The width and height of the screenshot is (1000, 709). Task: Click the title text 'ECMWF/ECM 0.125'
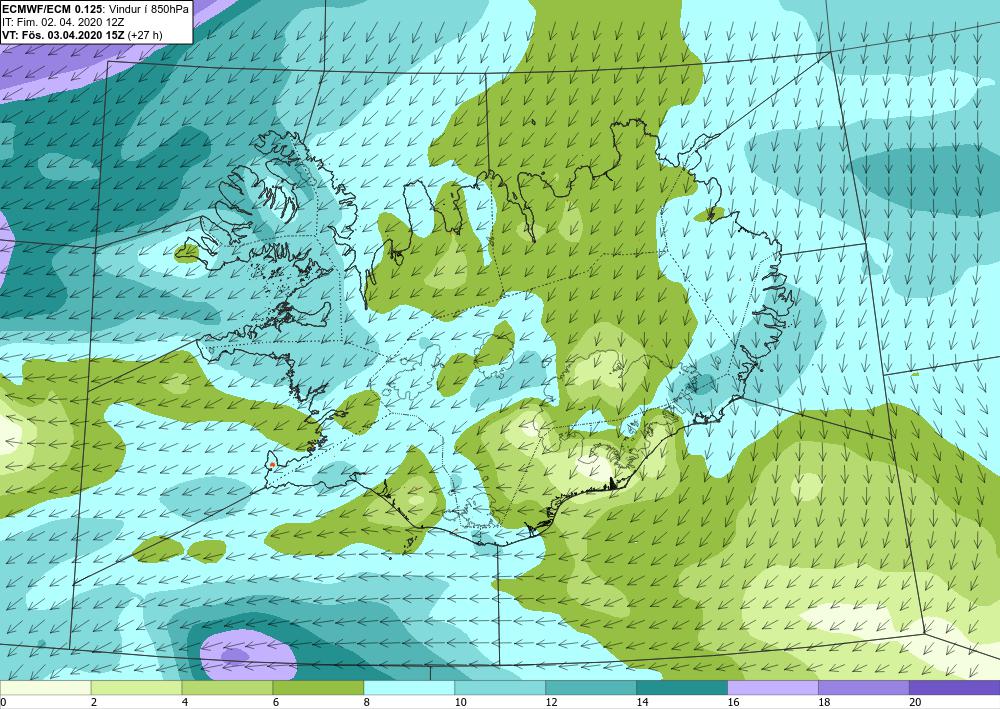tap(52, 9)
